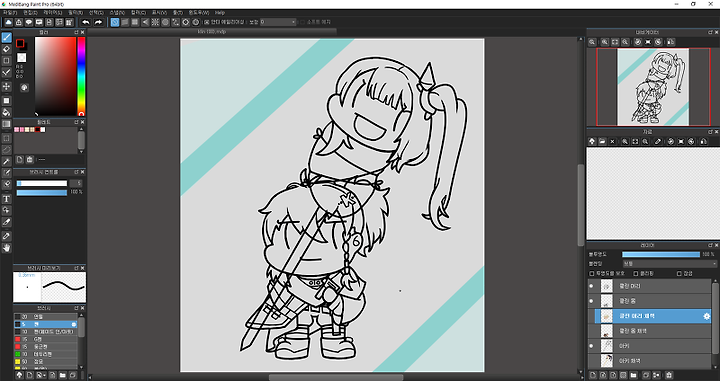Enable Protect Alpha checkbox in the Layers panel

coord(592,274)
